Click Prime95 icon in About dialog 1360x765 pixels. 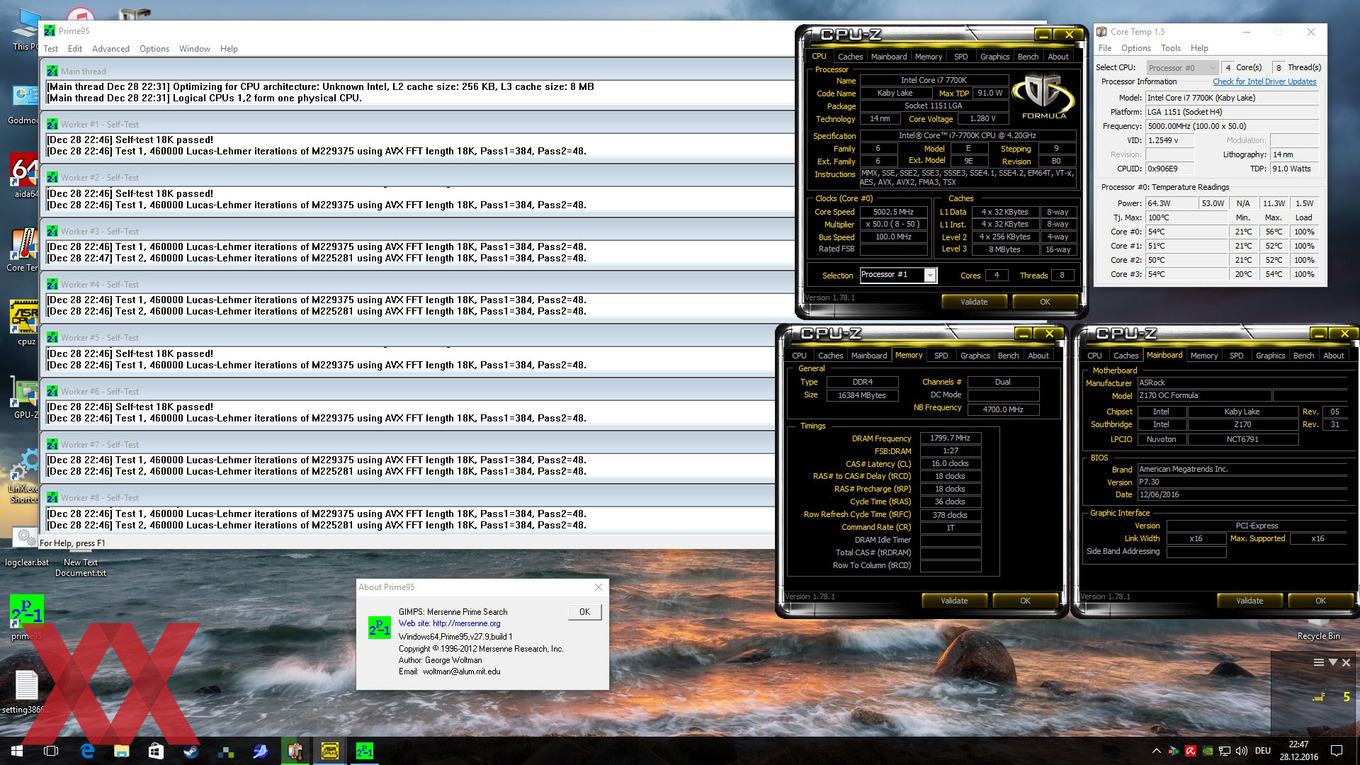pyautogui.click(x=379, y=627)
